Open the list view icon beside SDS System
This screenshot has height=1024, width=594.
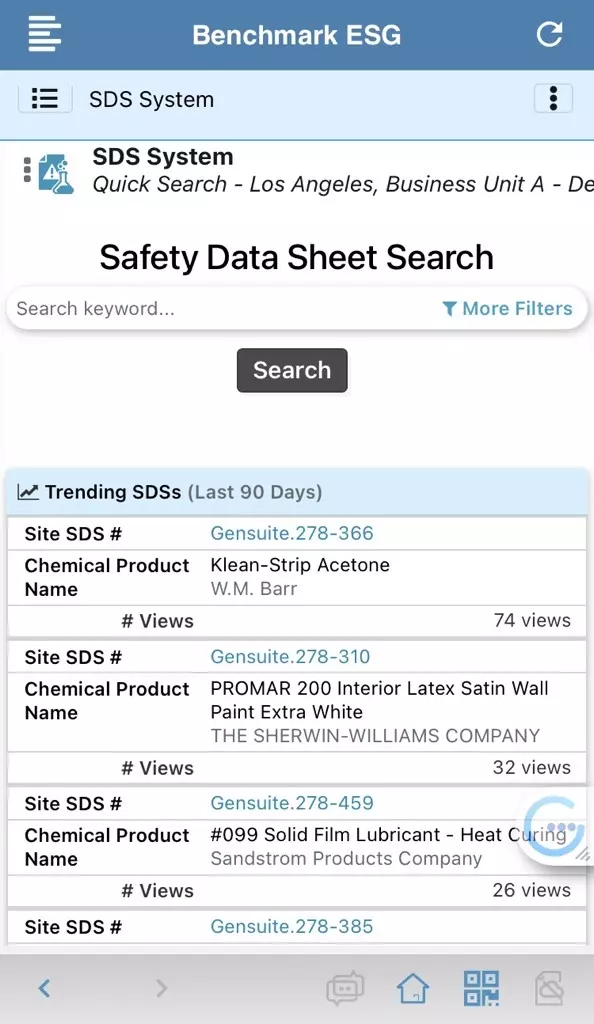pyautogui.click(x=44, y=99)
